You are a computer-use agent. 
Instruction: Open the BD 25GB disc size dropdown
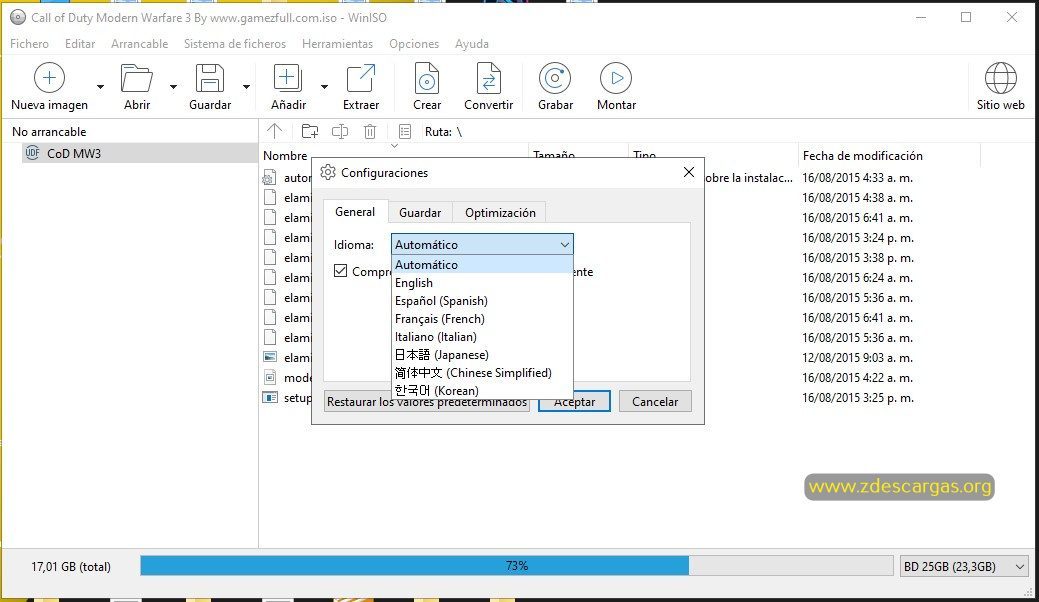pyautogui.click(x=963, y=566)
